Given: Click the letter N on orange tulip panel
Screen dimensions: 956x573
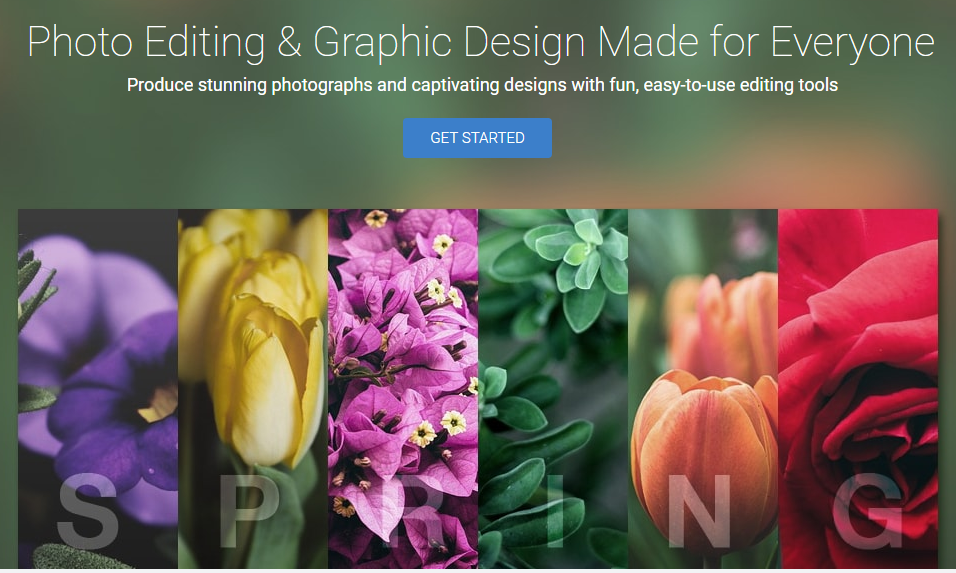Looking at the screenshot, I should (699, 511).
